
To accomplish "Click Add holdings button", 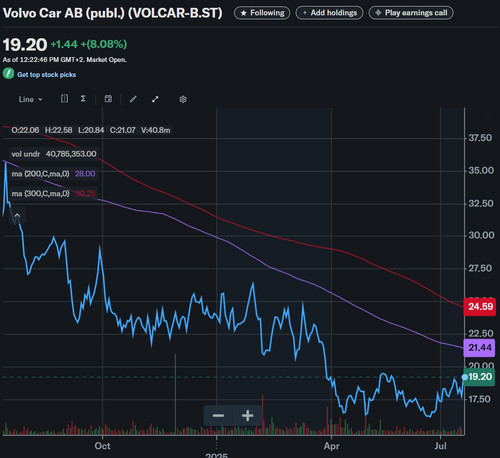I will coord(329,13).
